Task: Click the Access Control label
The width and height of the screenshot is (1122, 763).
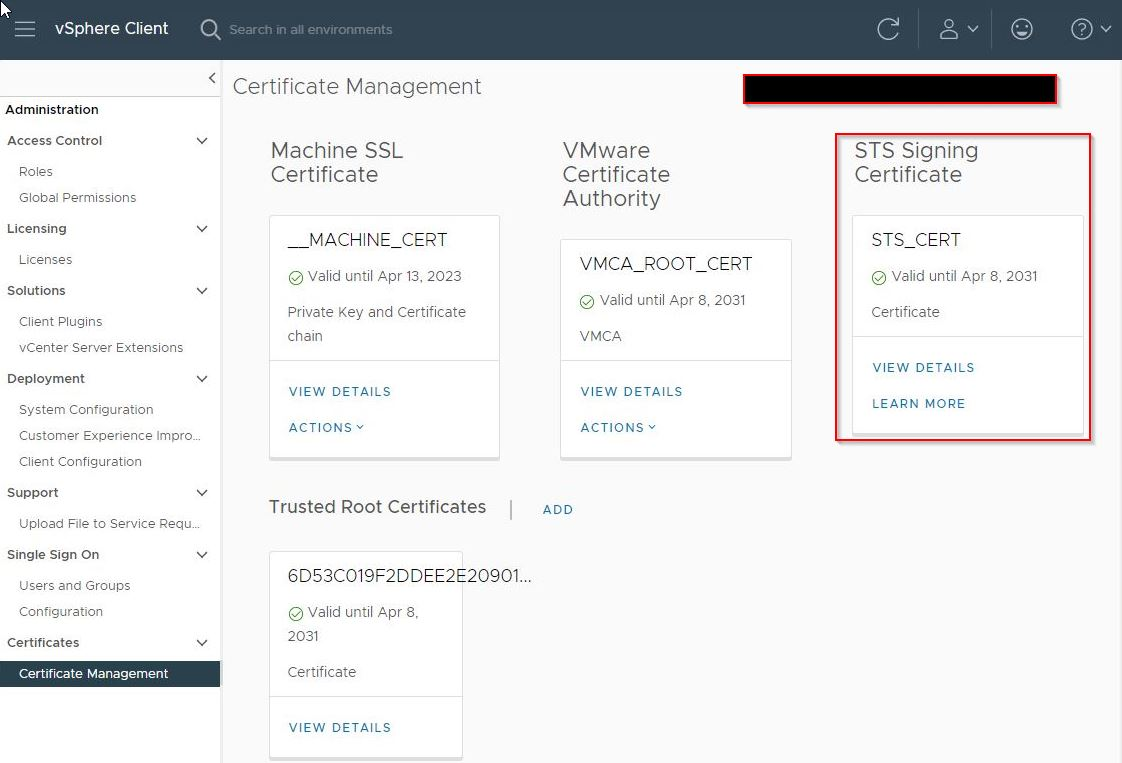Action: pos(54,141)
